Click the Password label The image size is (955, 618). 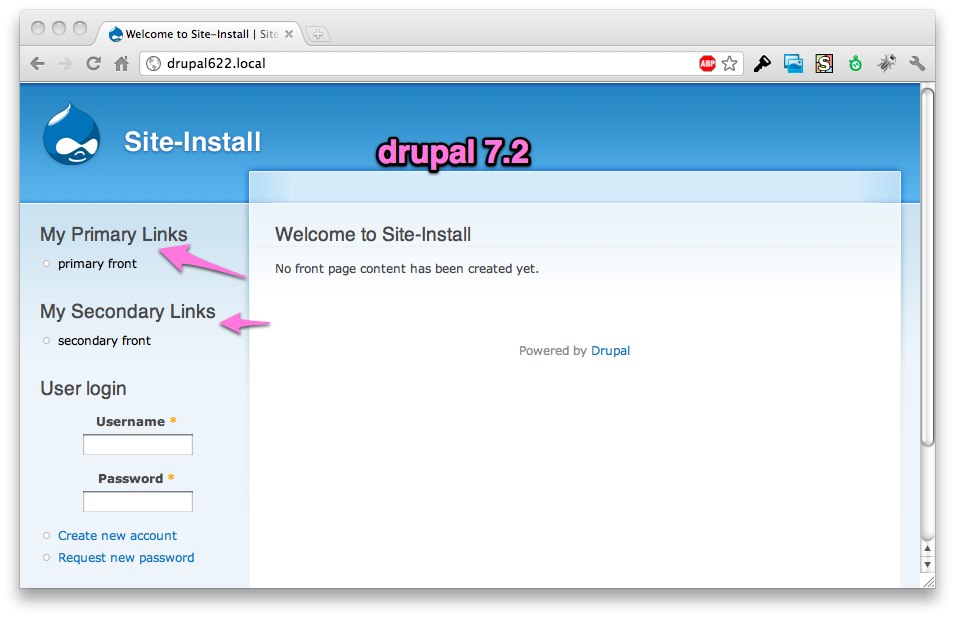click(x=130, y=479)
